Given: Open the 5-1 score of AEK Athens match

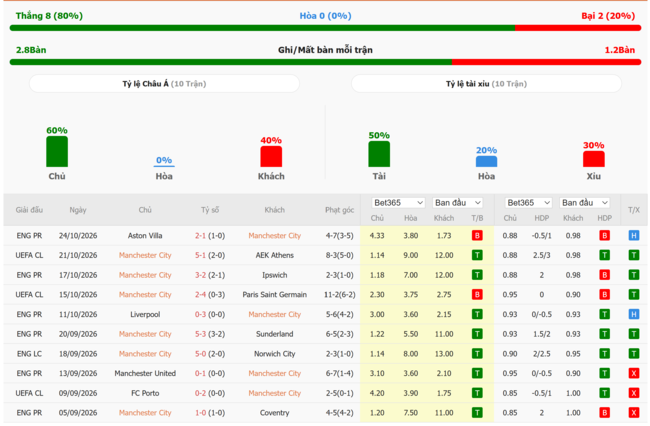Looking at the screenshot, I should [x=201, y=255].
